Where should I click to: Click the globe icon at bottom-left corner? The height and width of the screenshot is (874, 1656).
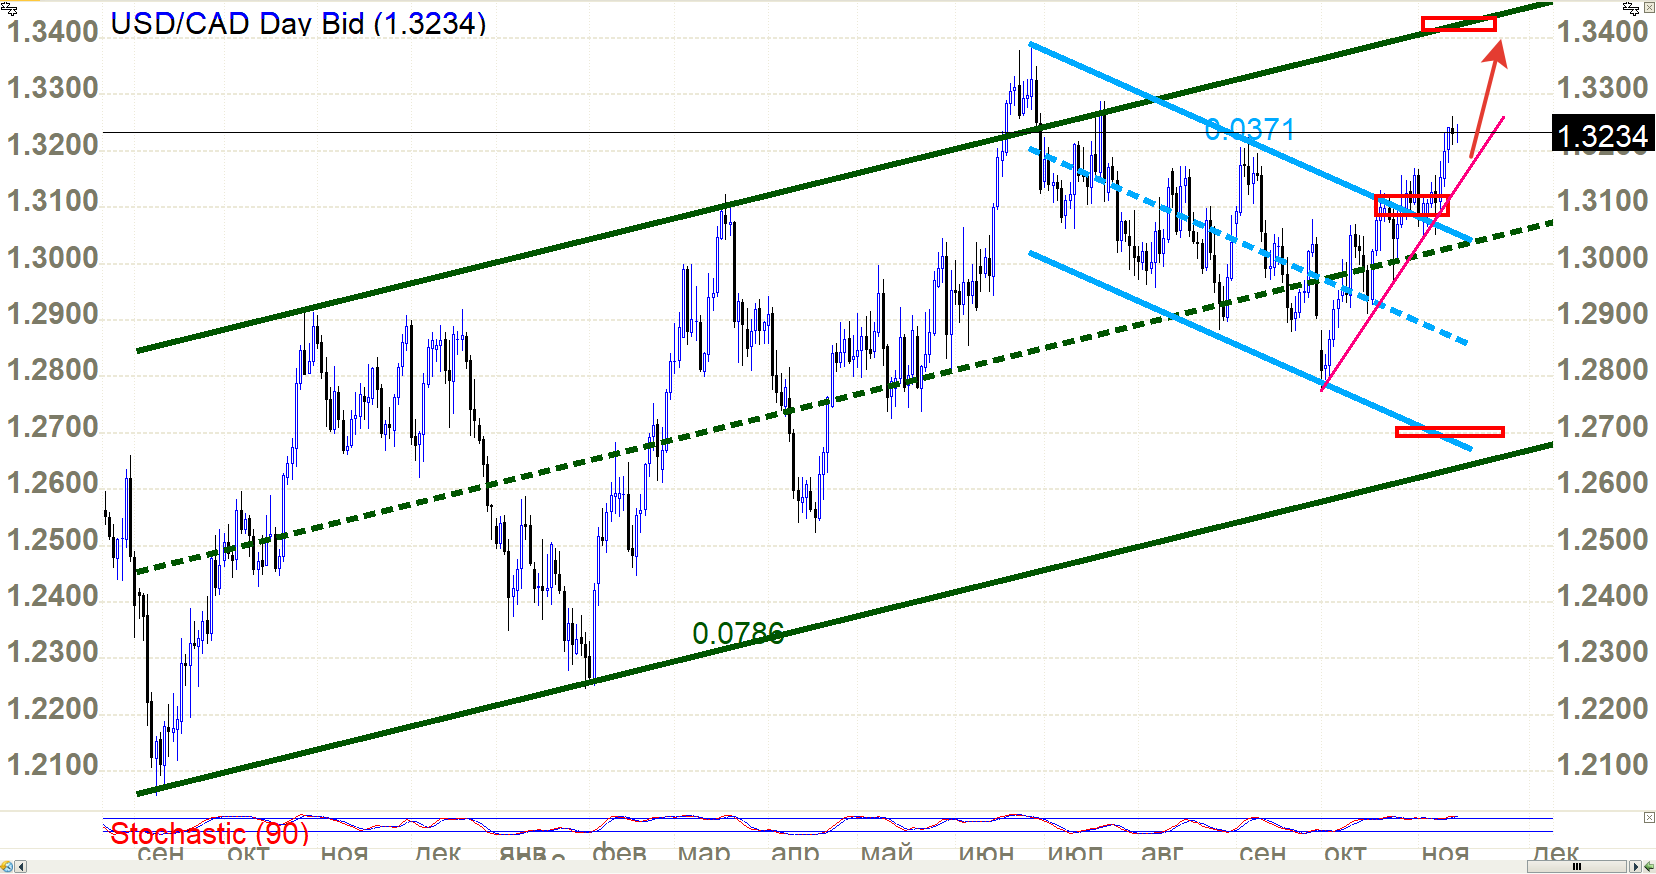tap(6, 867)
